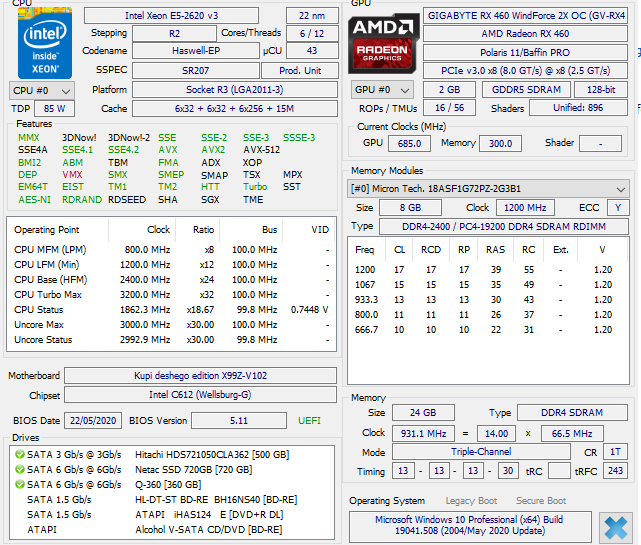Select the Hitachi HDS721050CLA362 drive row
The image size is (641, 545).
tap(172, 455)
